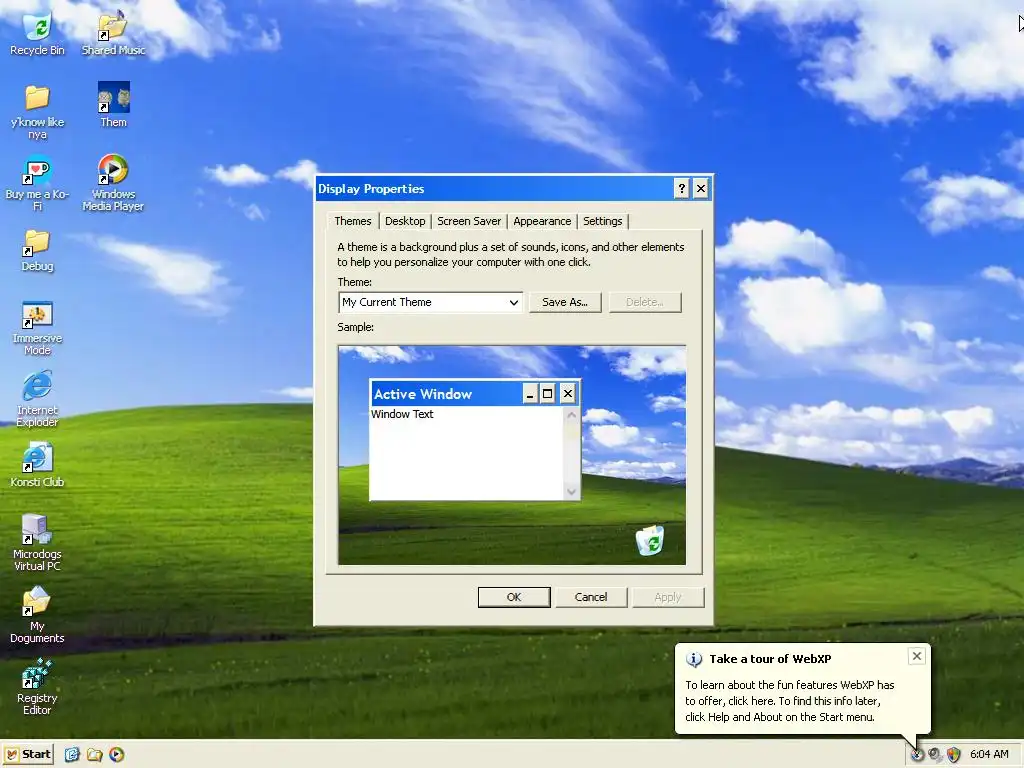Open the Recycle Bin desktop icon

pos(37,34)
